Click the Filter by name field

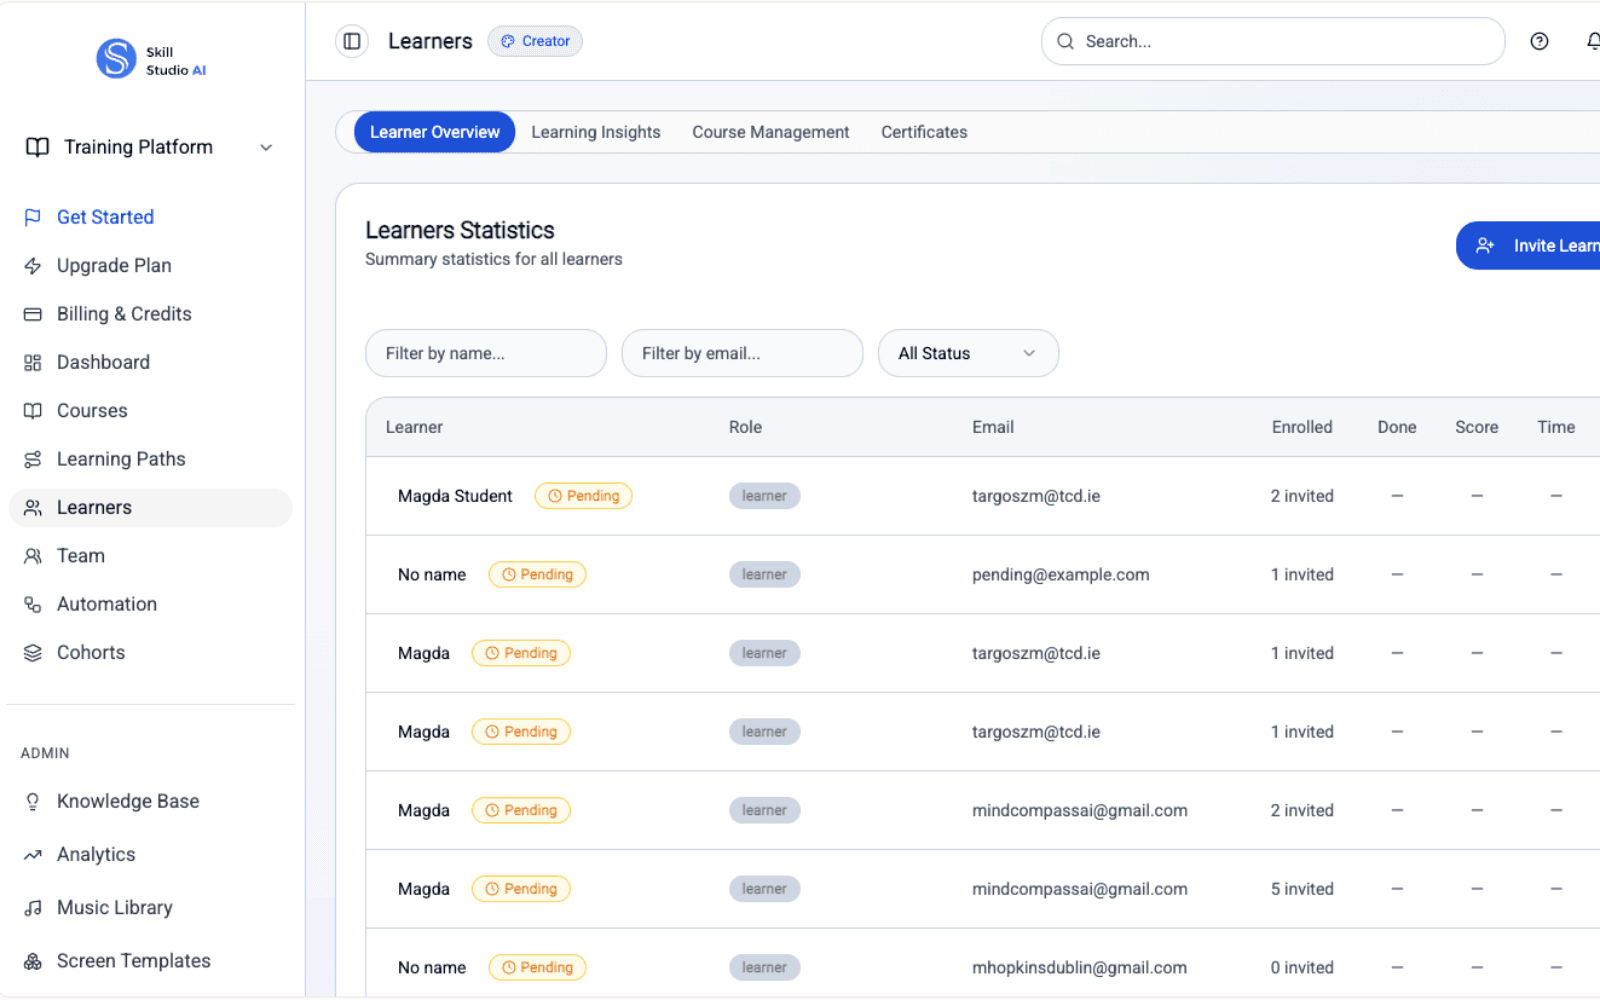click(x=486, y=353)
